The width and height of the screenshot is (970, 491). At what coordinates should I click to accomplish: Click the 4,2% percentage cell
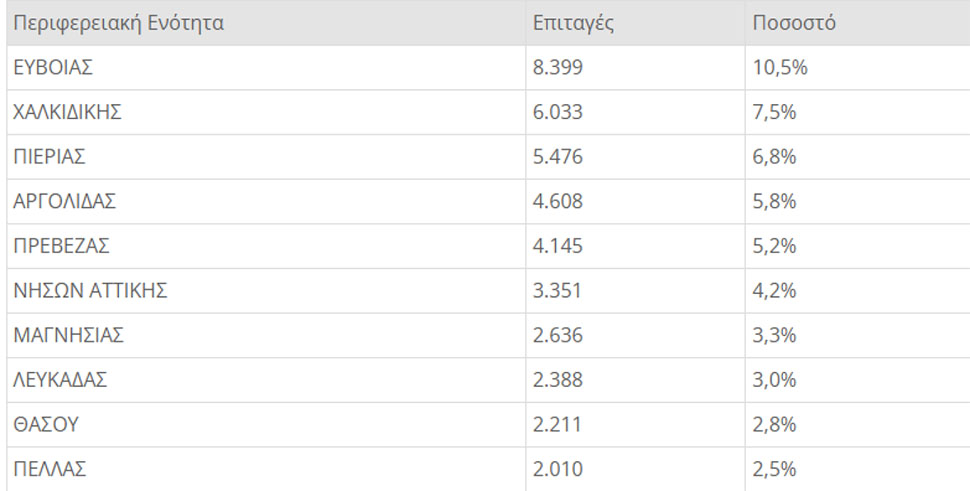(775, 291)
